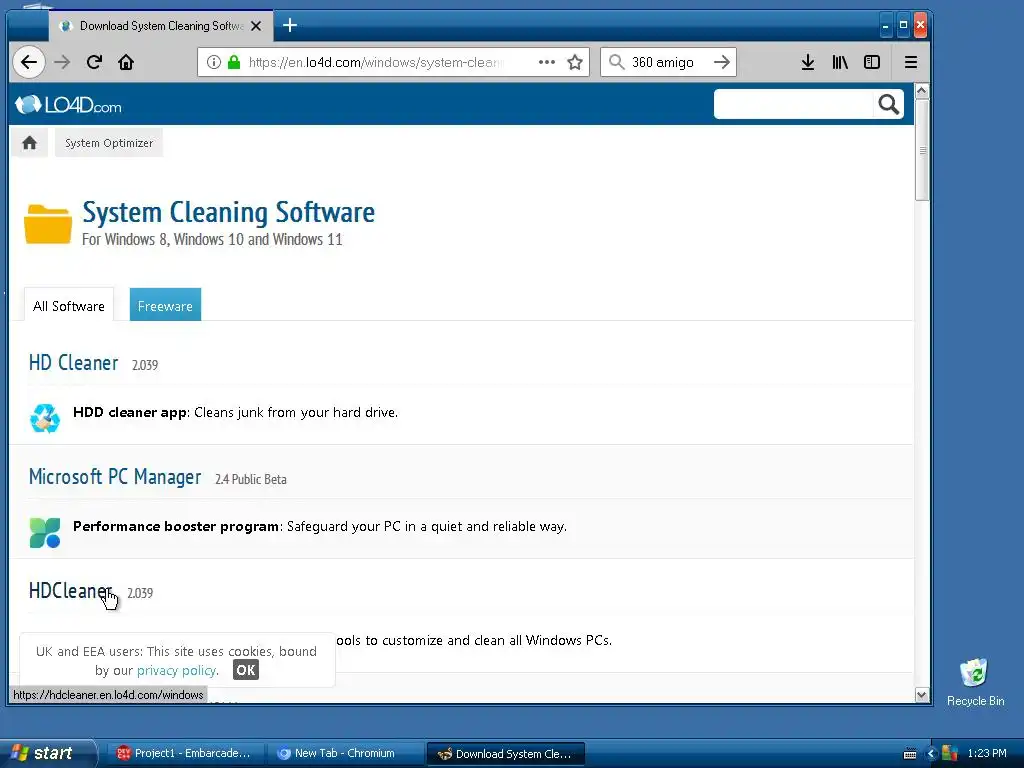Open the HD Cleaner software link
Screen dimensions: 1024x768
73,362
